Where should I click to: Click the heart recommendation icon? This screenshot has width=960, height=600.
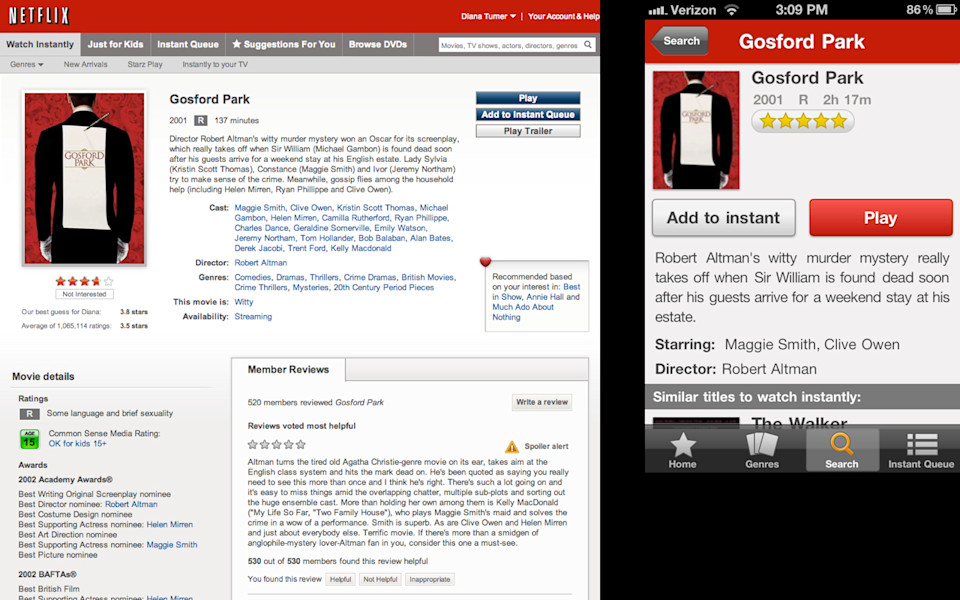(x=486, y=262)
